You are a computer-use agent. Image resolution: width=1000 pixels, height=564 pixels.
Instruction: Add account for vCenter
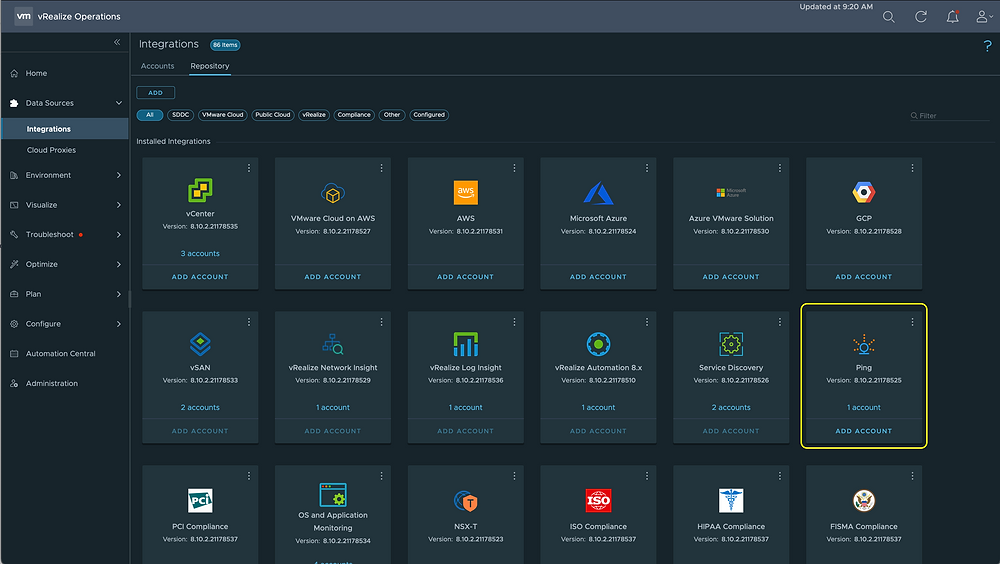point(200,277)
